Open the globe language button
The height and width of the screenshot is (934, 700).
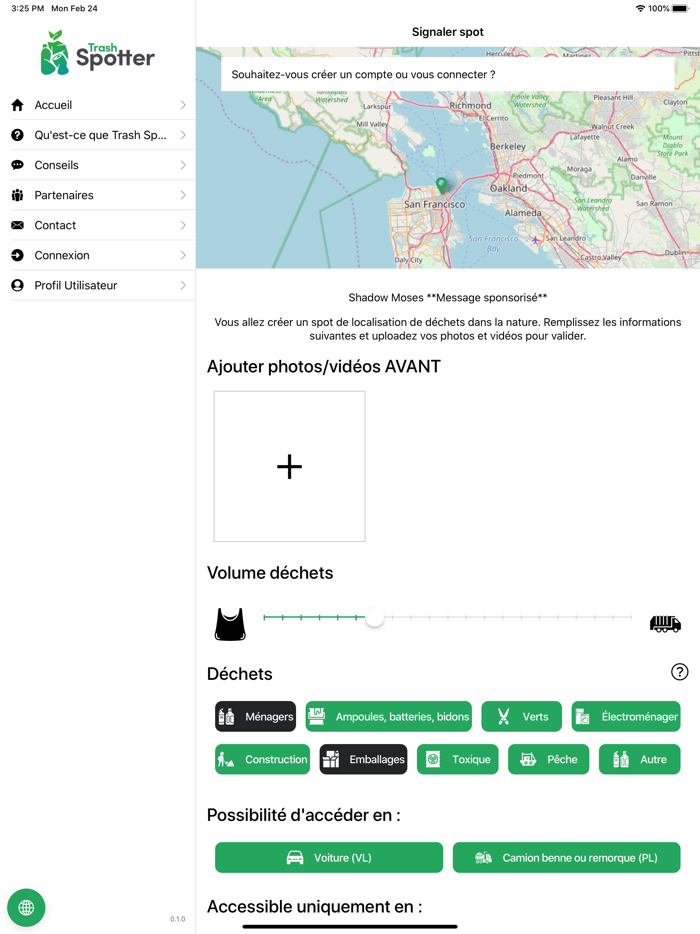[x=26, y=908]
